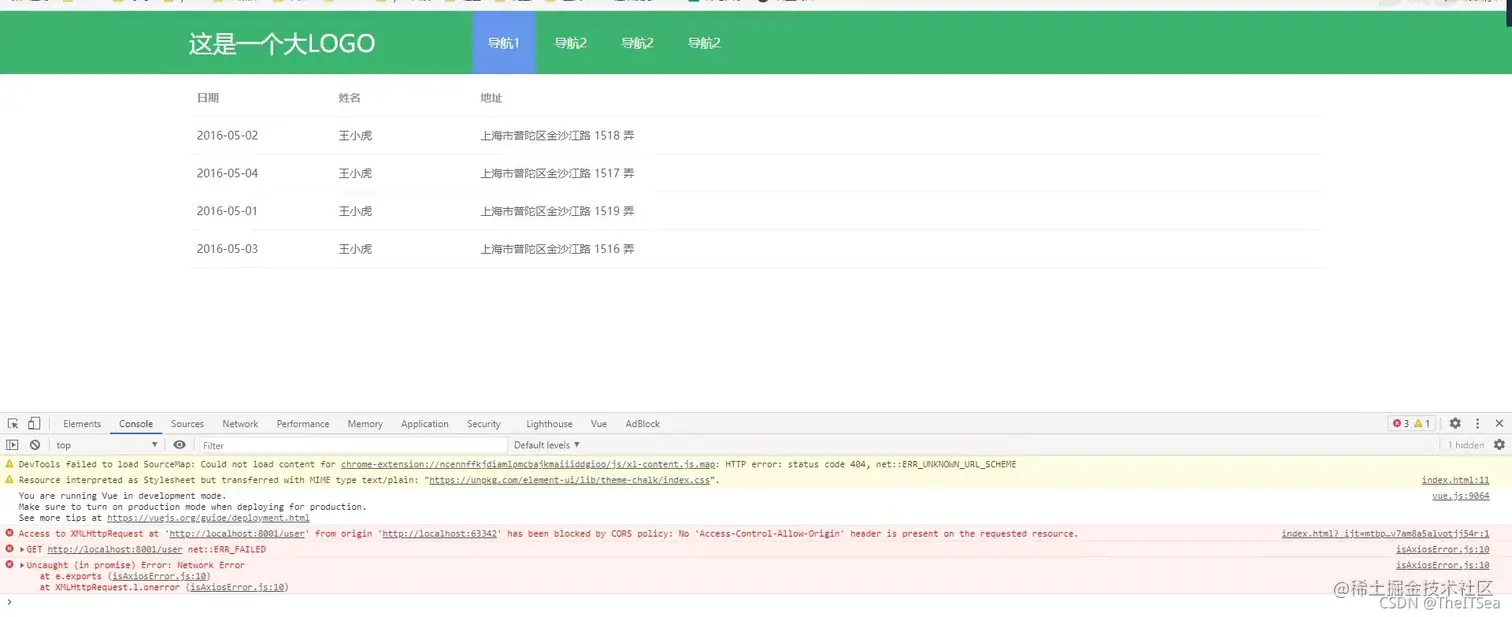The height and width of the screenshot is (617, 1512).
Task: Click the clear console icon
Action: 35,444
